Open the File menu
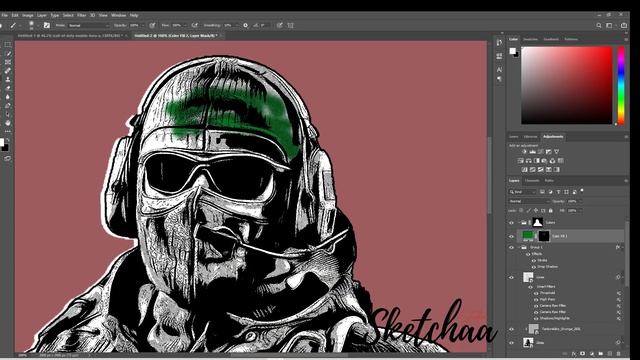The image size is (640, 360). point(5,15)
